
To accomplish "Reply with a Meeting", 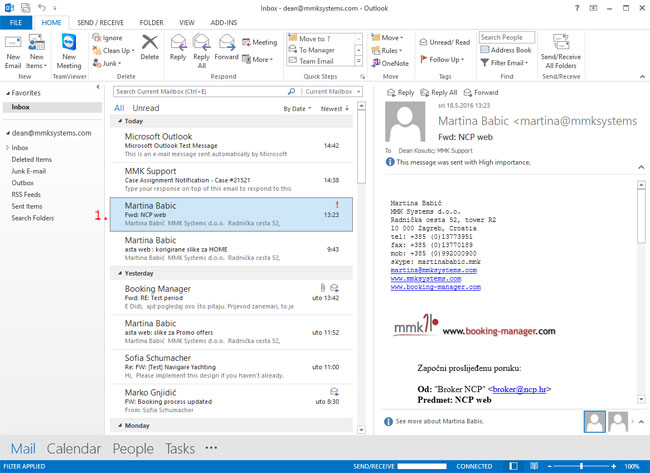I will point(260,42).
